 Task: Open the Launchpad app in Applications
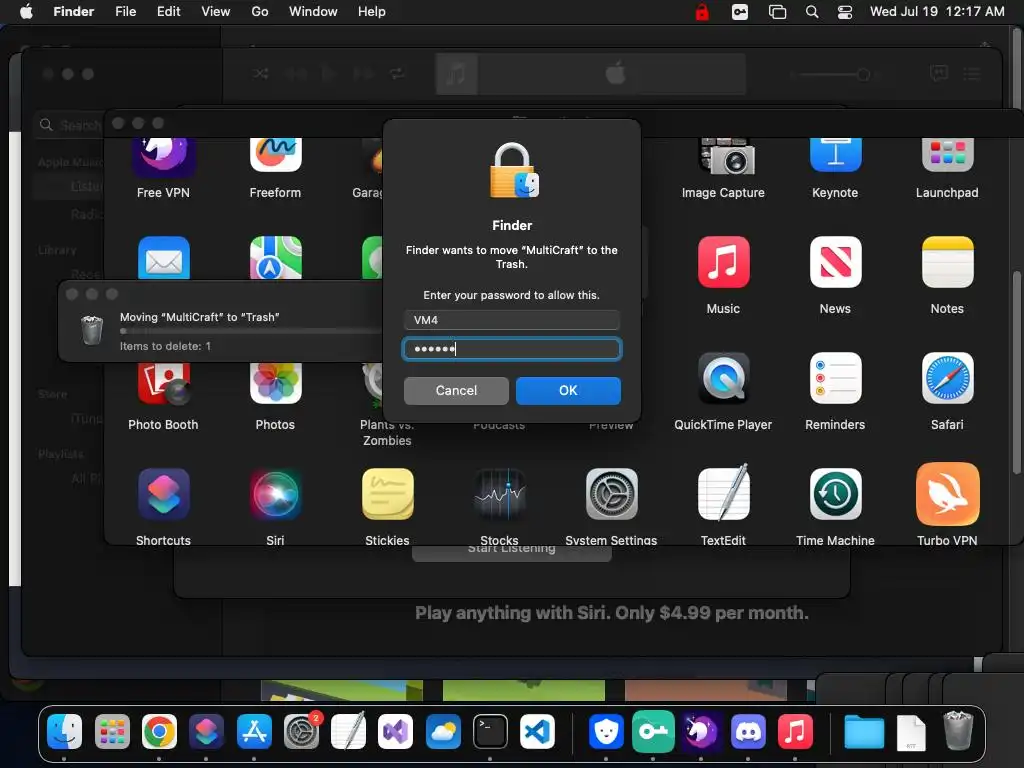click(x=947, y=155)
